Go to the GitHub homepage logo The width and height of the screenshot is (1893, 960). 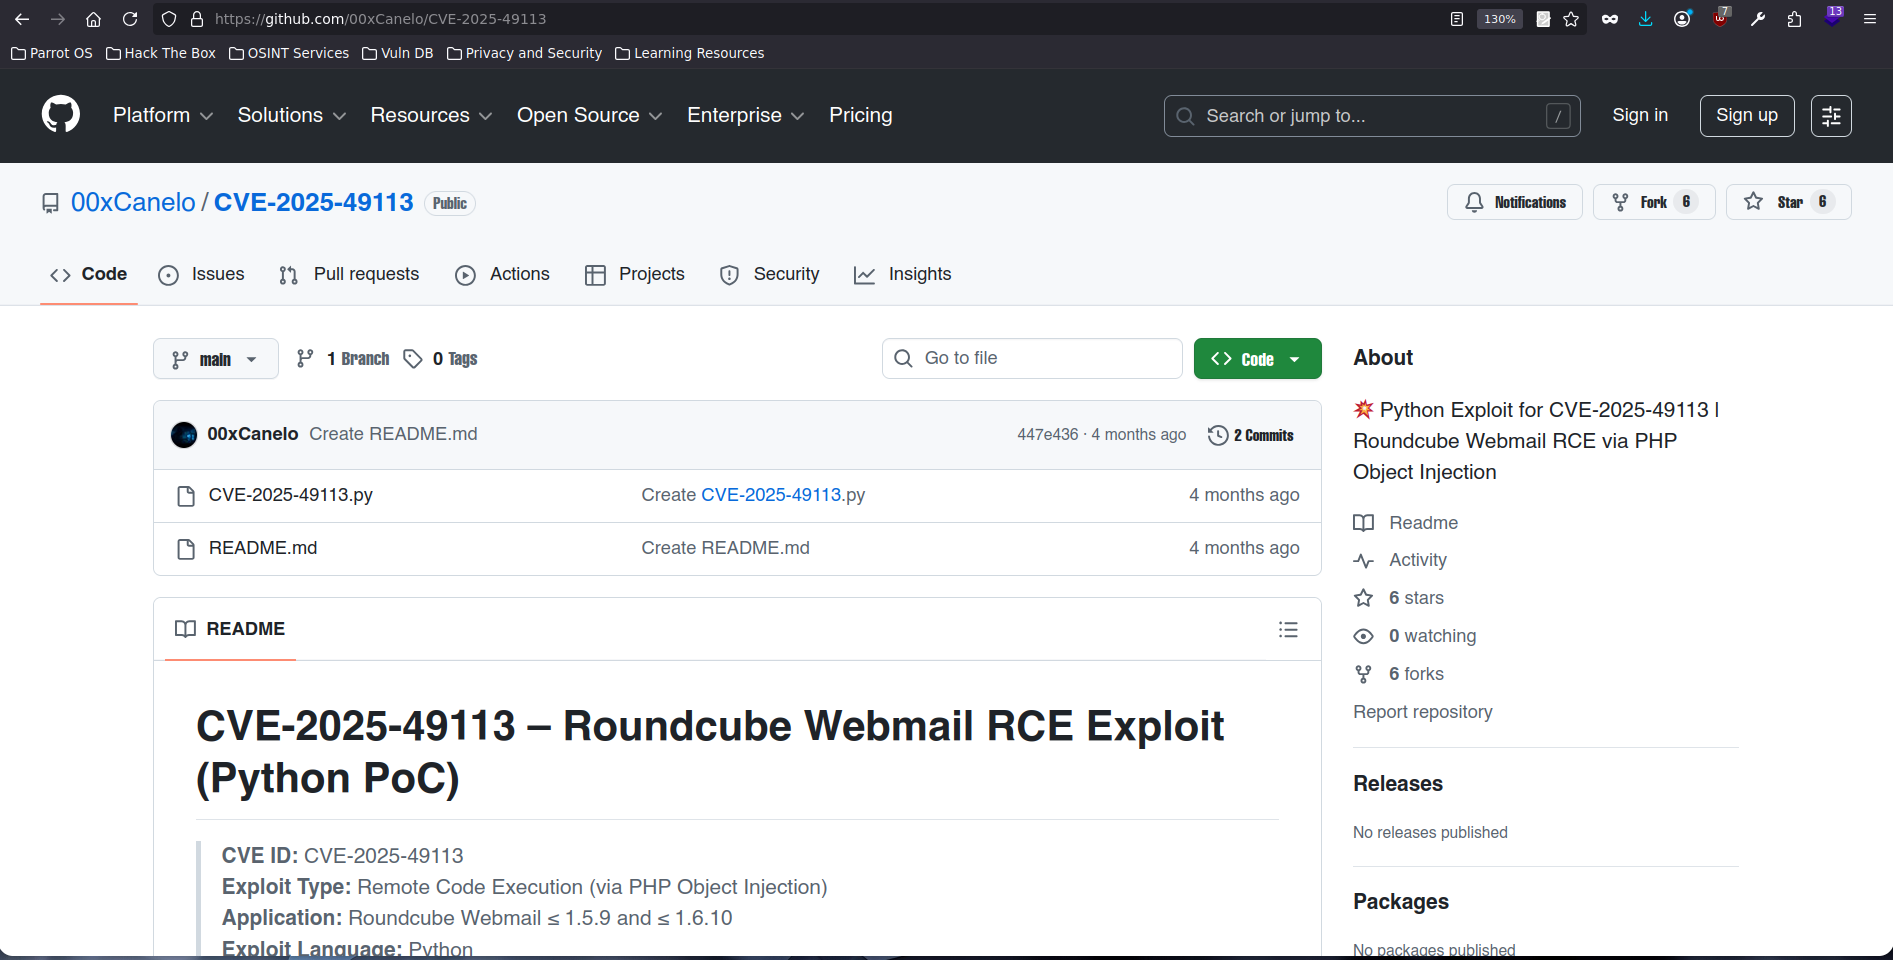(61, 115)
